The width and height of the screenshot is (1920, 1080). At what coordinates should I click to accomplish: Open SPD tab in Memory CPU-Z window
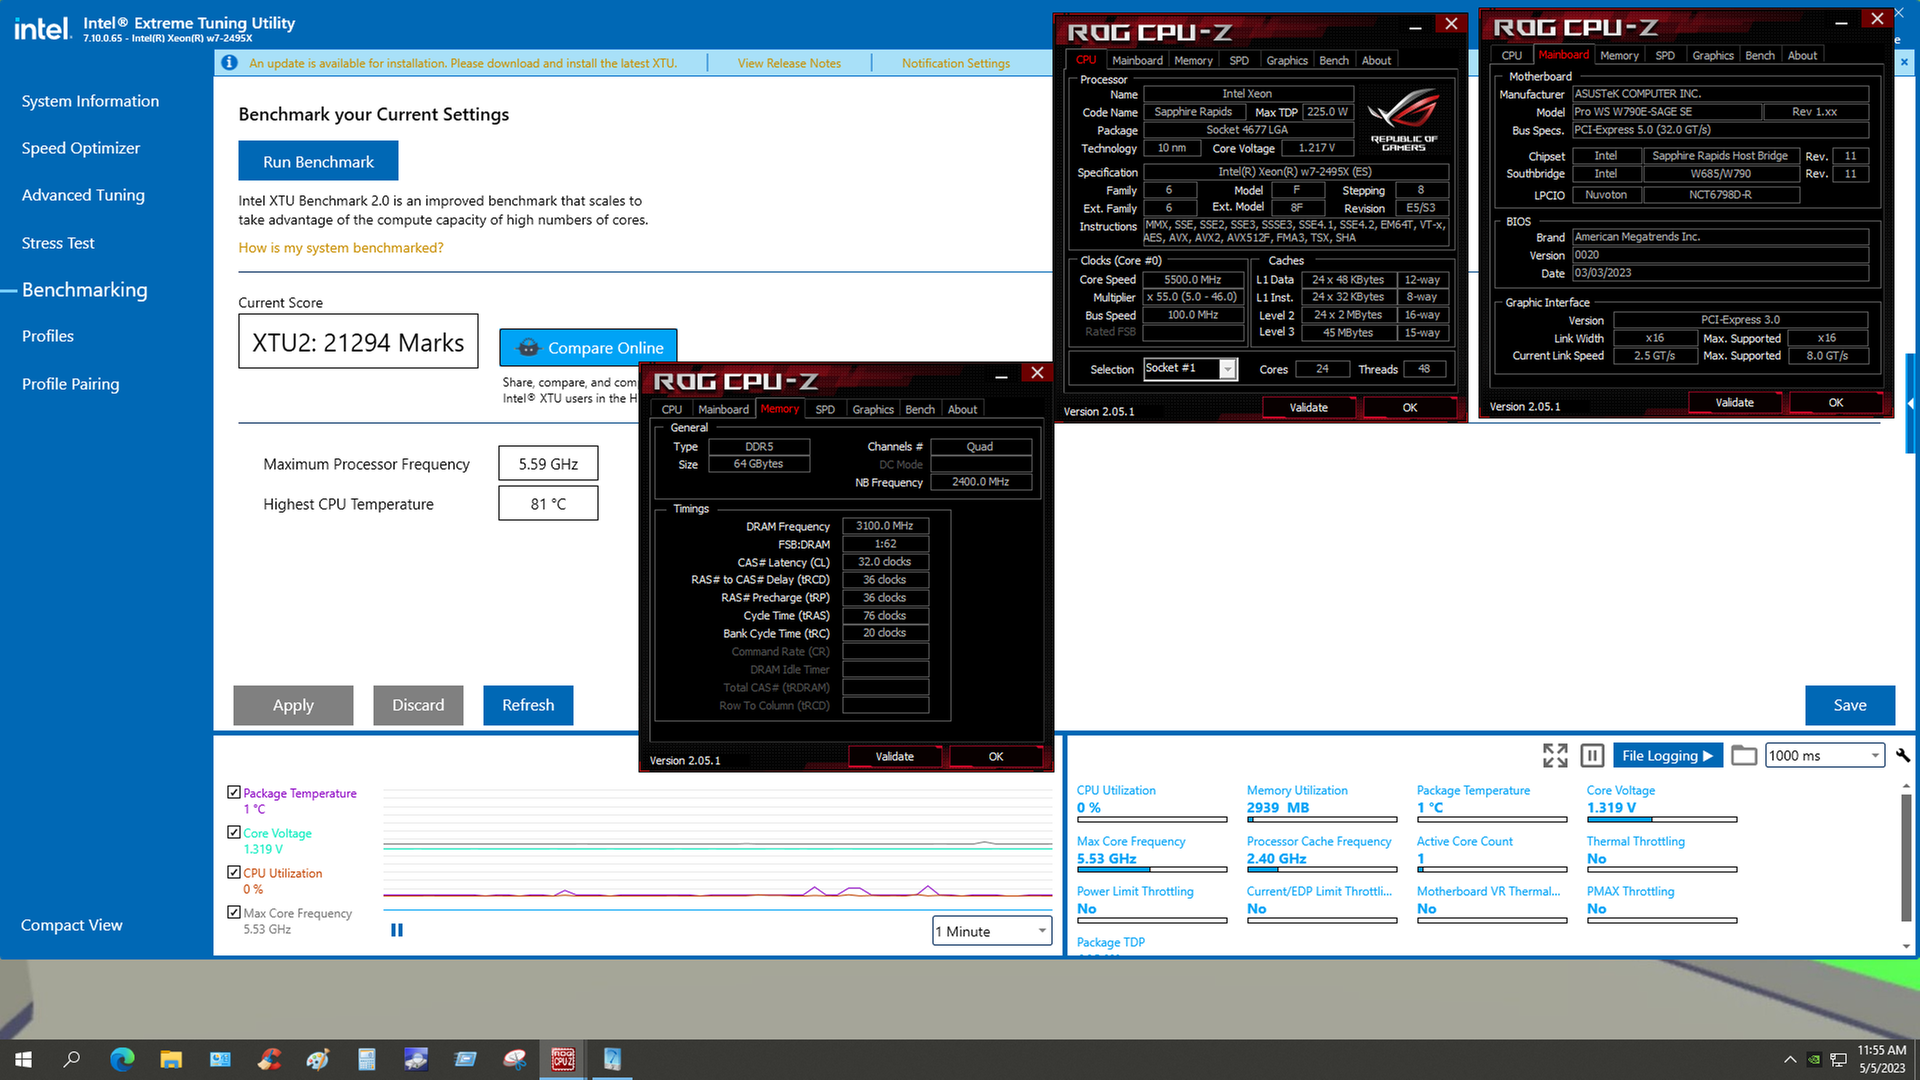click(825, 409)
